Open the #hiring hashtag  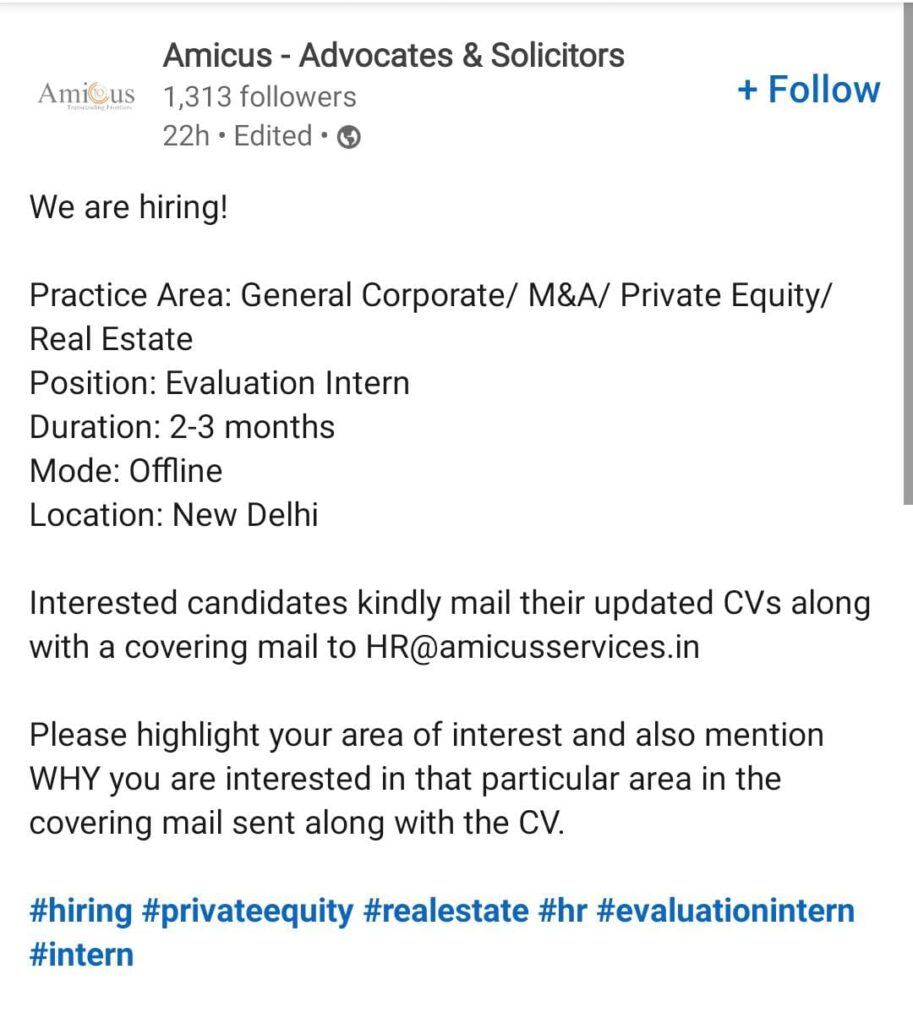coord(80,910)
